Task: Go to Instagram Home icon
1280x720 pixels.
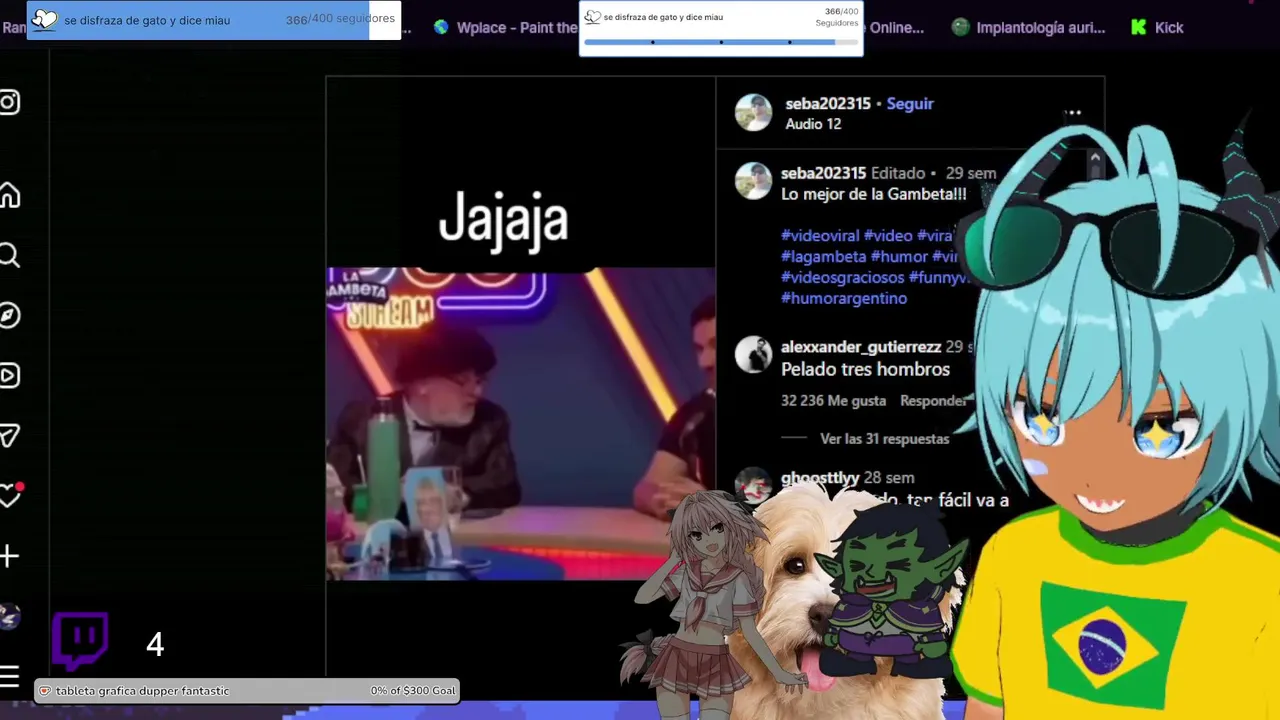Action: click(9, 195)
